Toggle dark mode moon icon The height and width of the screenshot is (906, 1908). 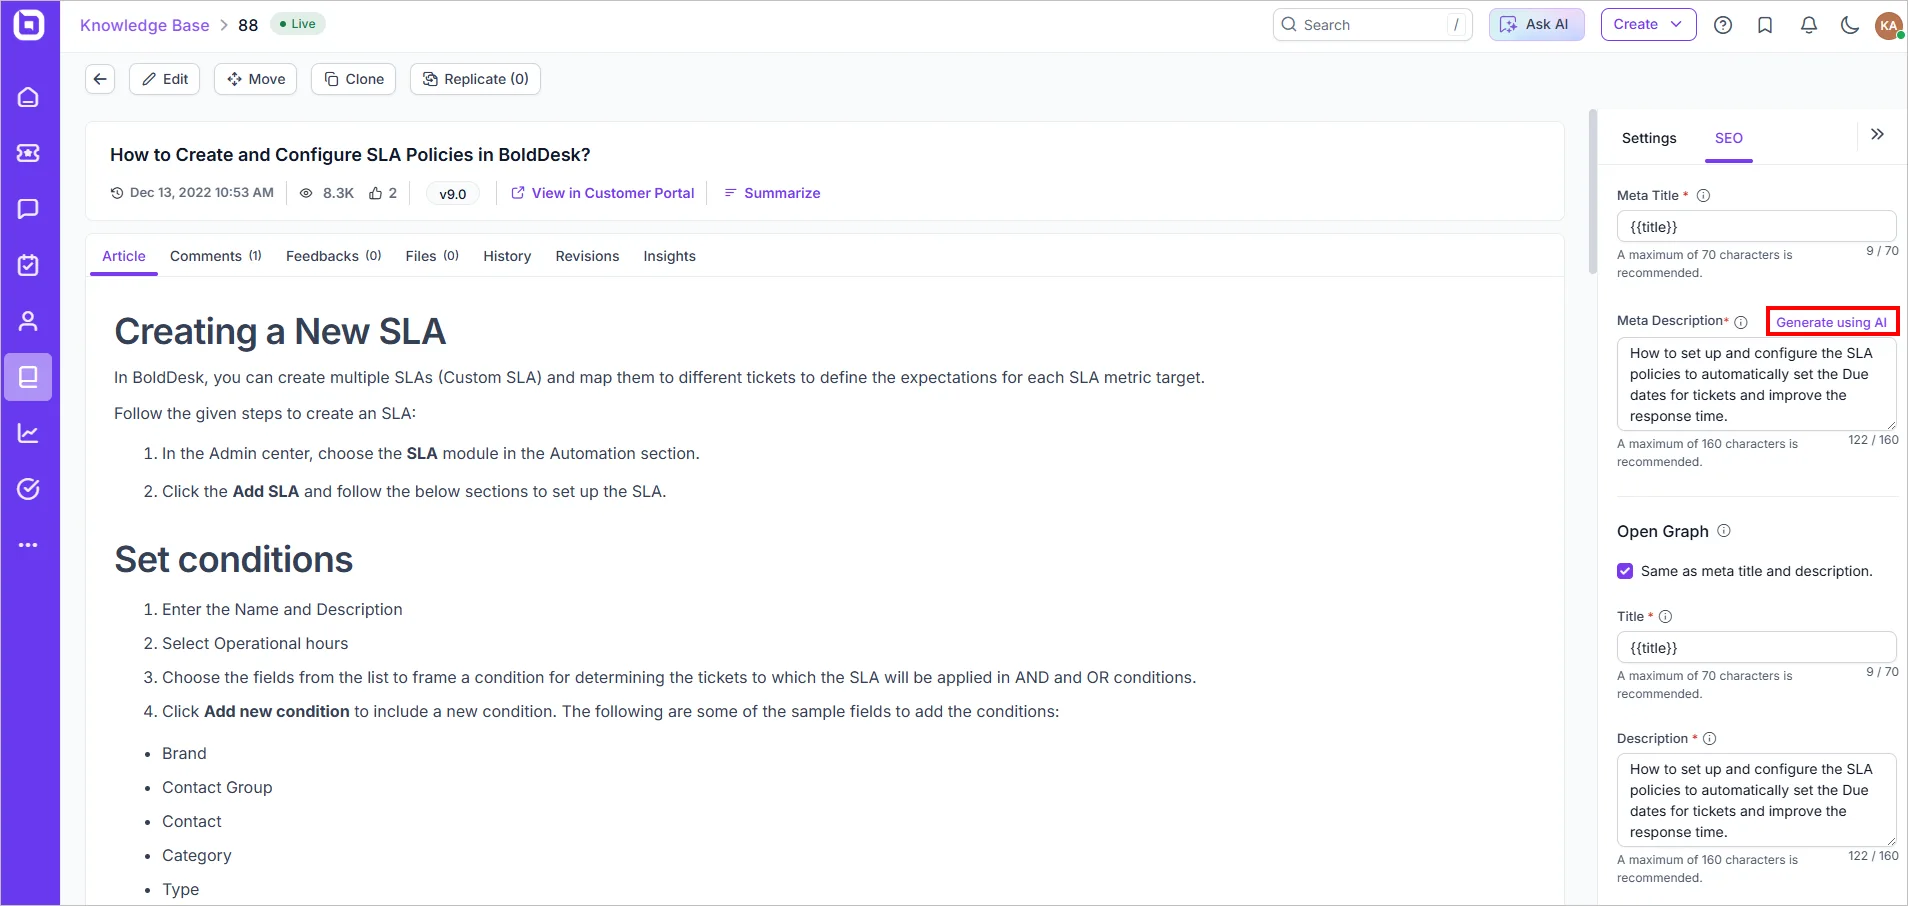tap(1850, 25)
